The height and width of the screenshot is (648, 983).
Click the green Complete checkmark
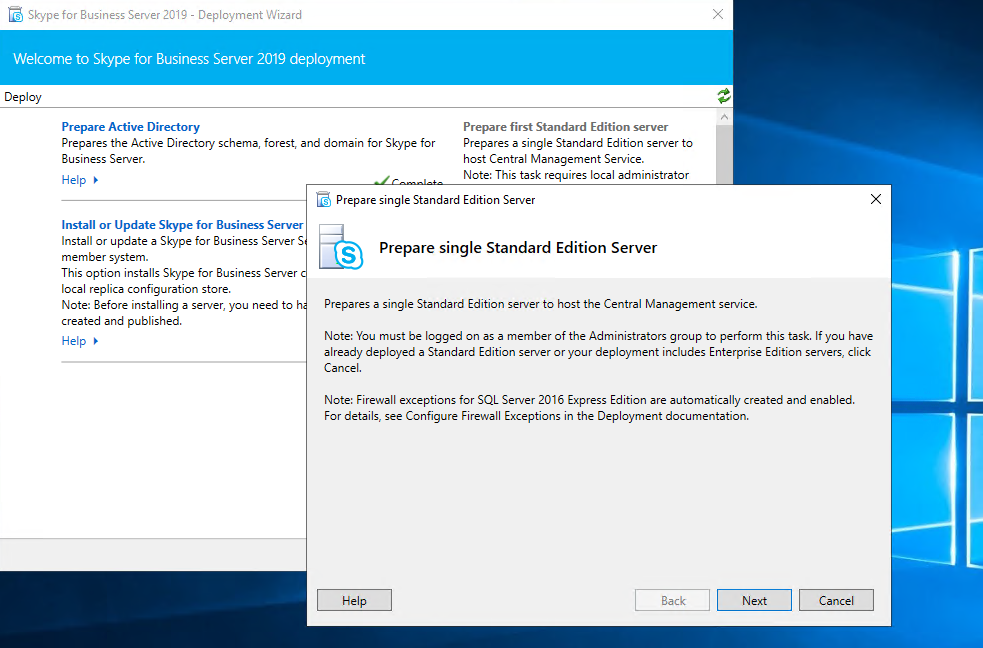pos(381,182)
